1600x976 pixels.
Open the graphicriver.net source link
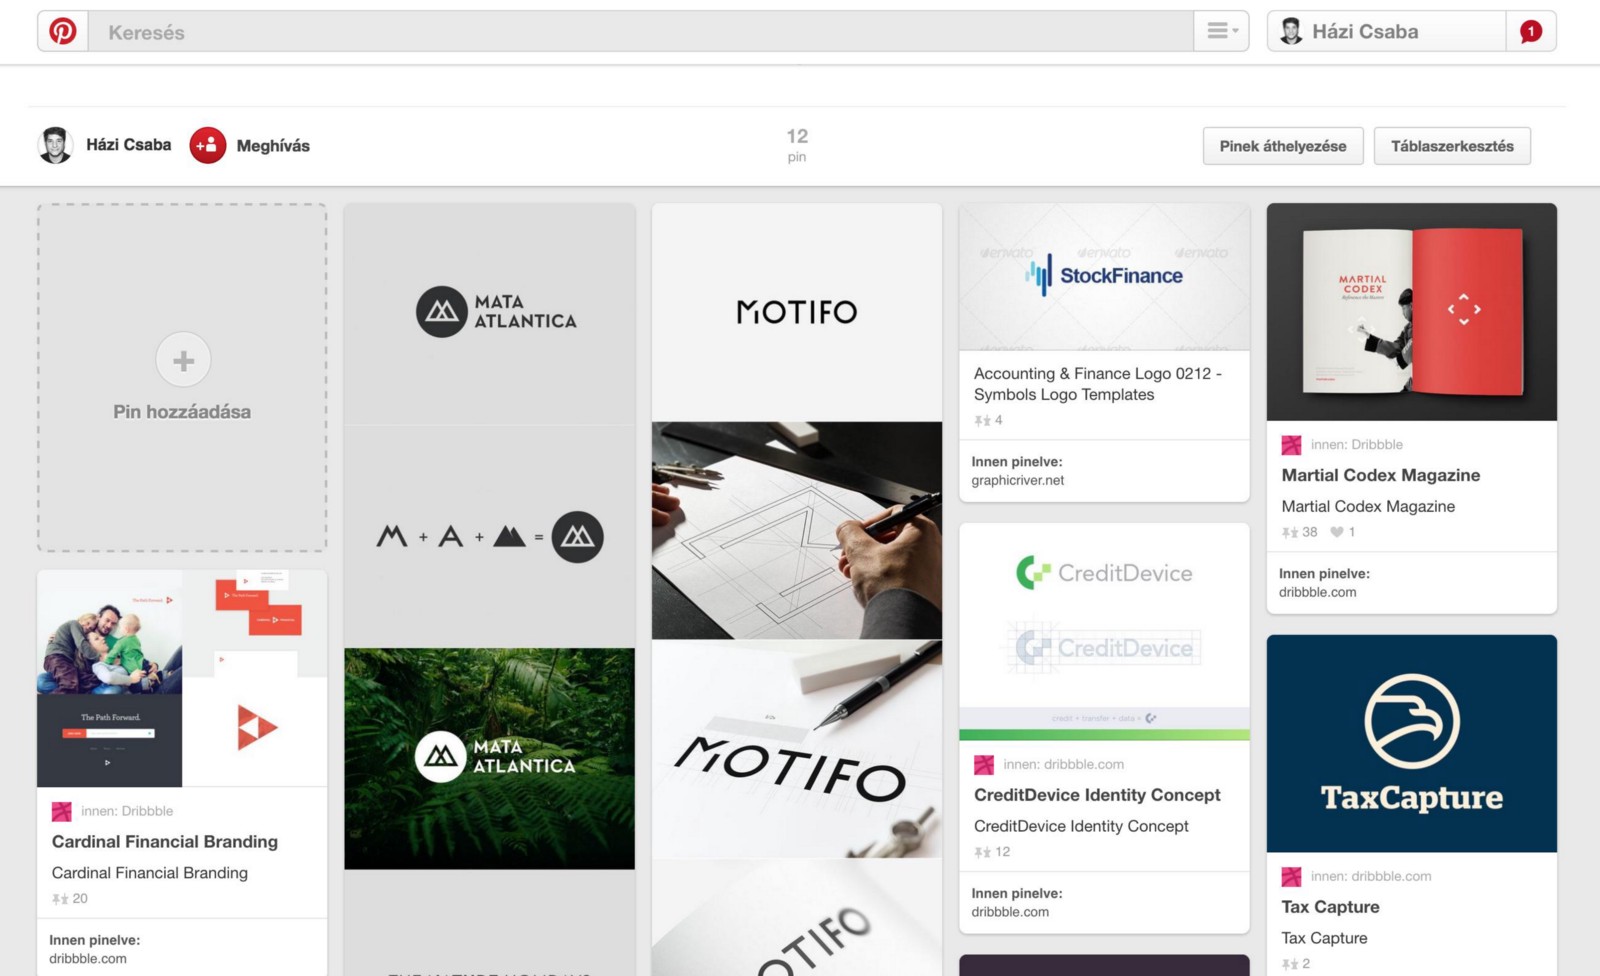coord(1018,481)
